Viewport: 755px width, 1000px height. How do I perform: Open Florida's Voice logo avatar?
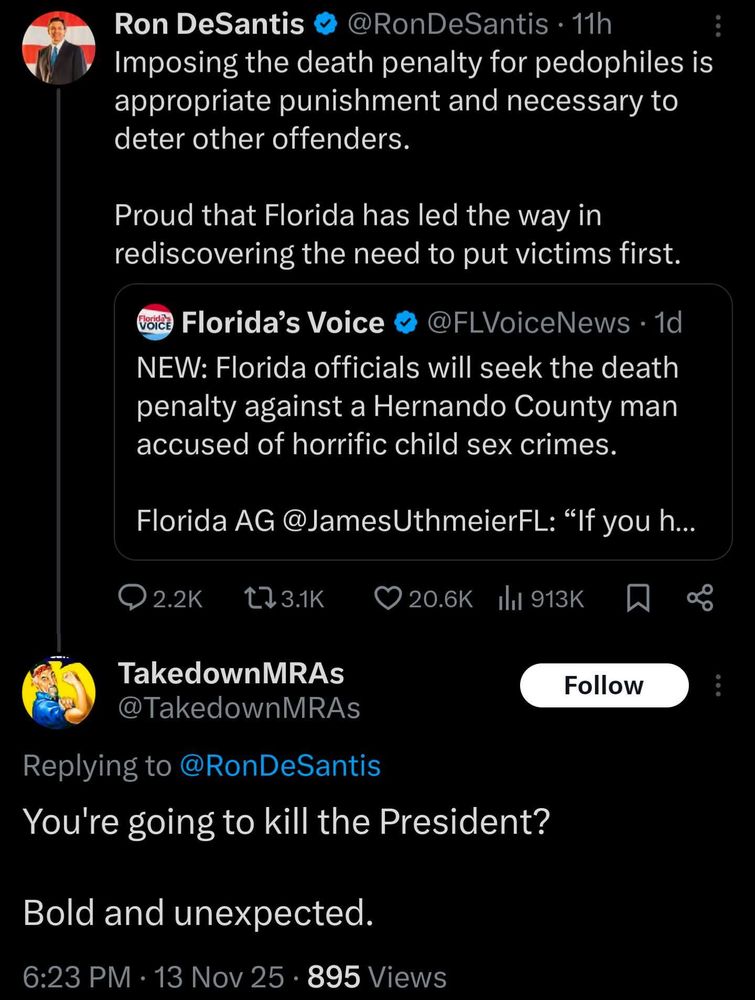[155, 322]
